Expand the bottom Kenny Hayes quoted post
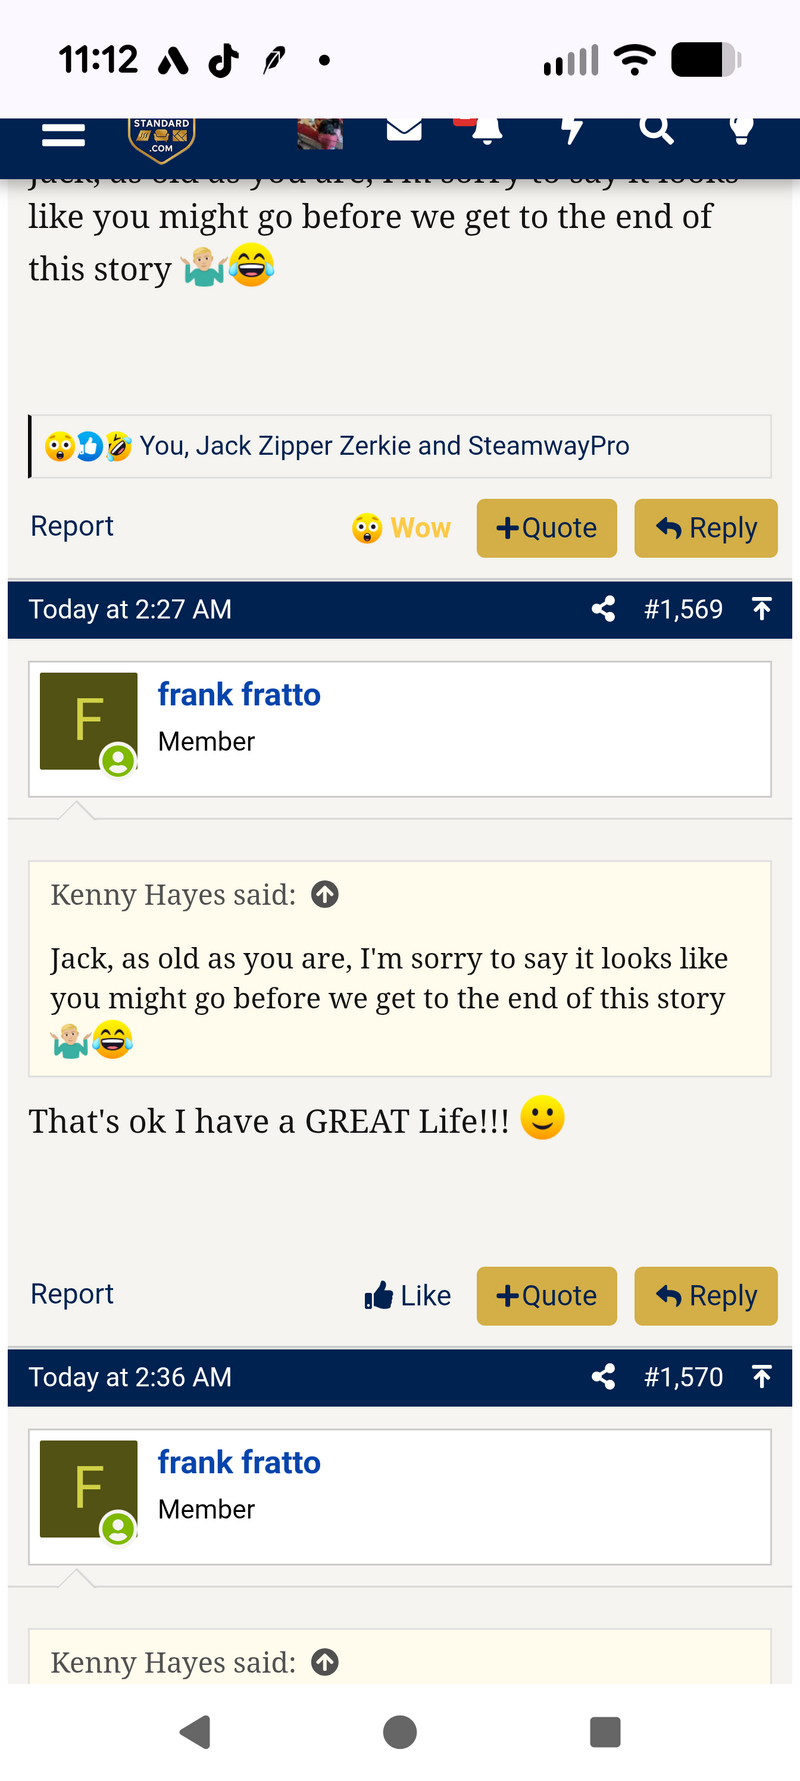 tap(324, 1662)
